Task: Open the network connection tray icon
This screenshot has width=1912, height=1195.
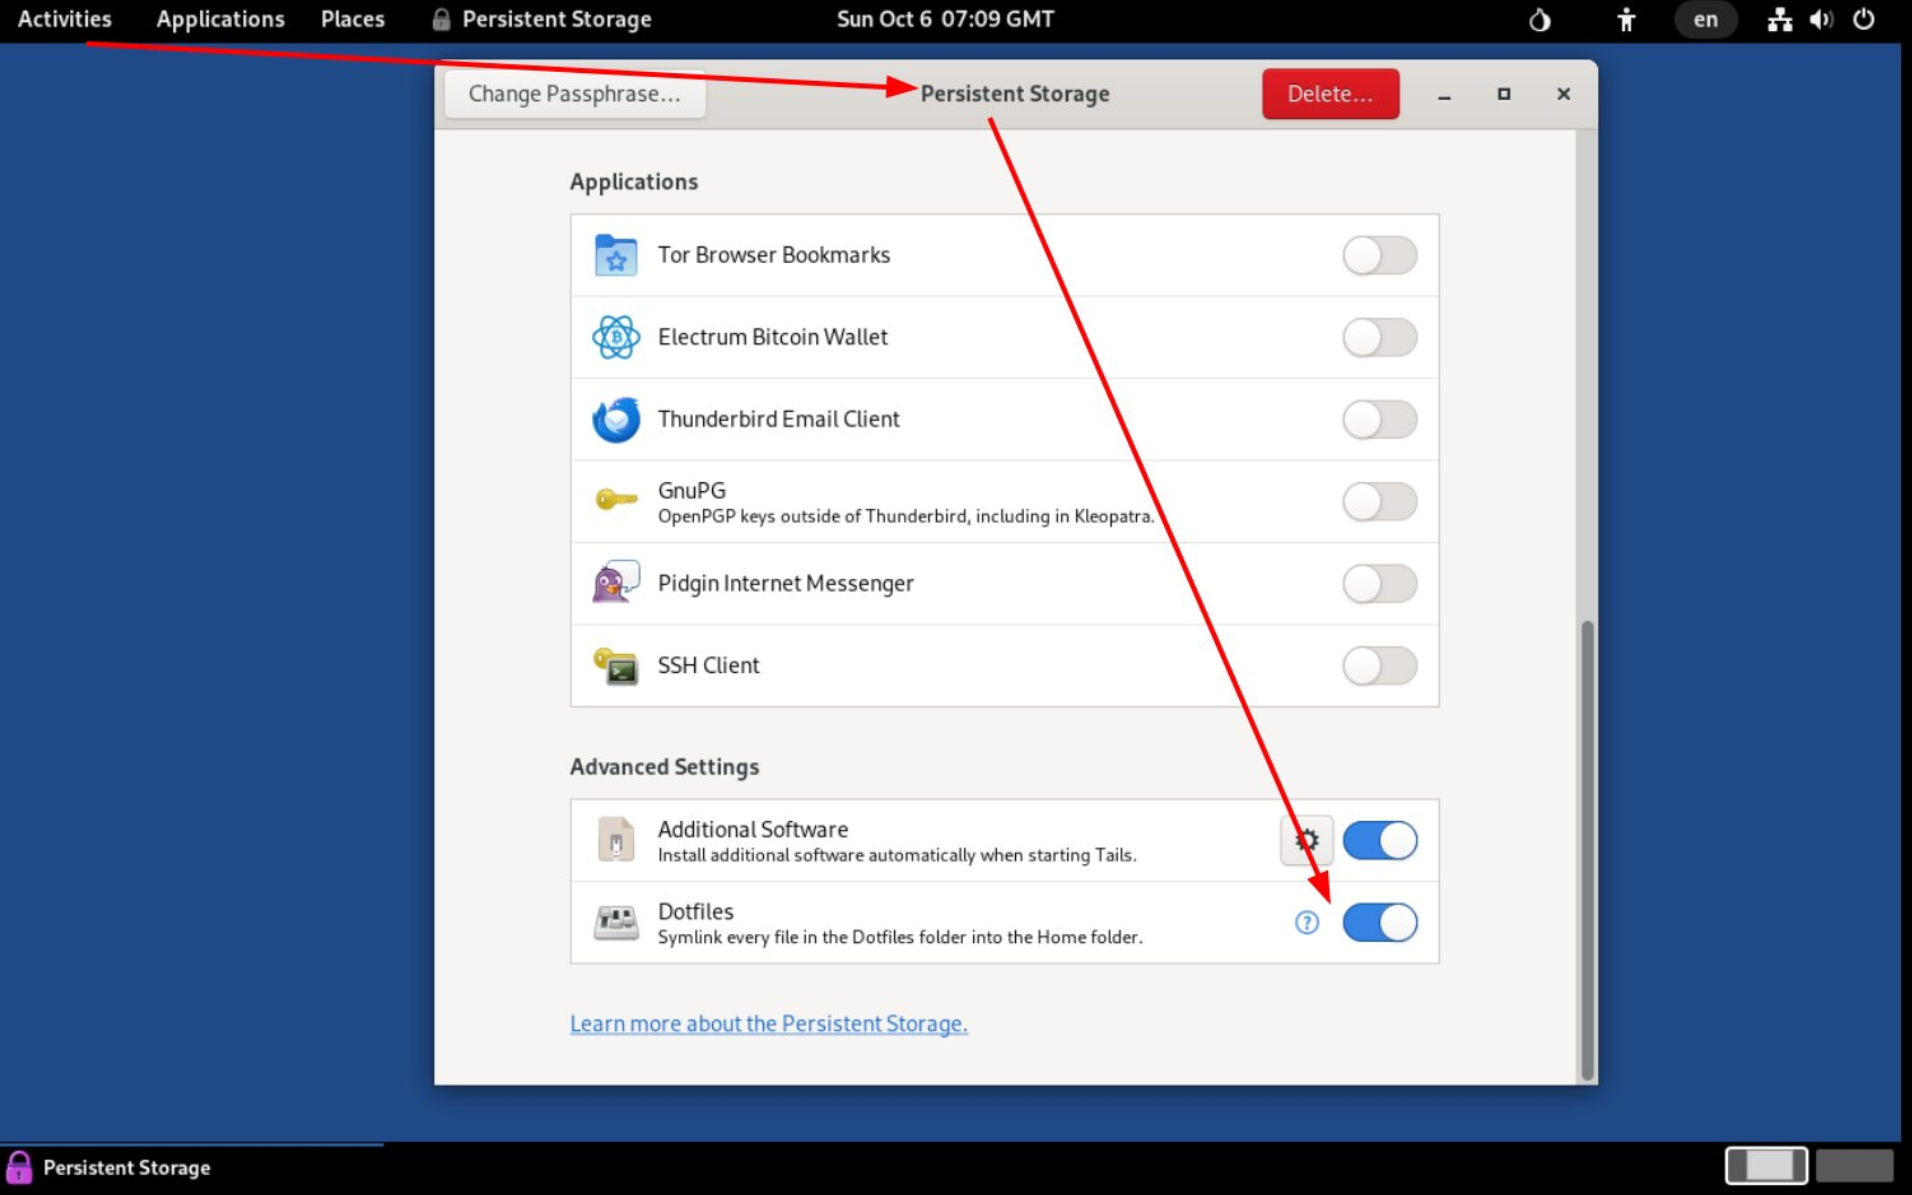Action: (1779, 19)
